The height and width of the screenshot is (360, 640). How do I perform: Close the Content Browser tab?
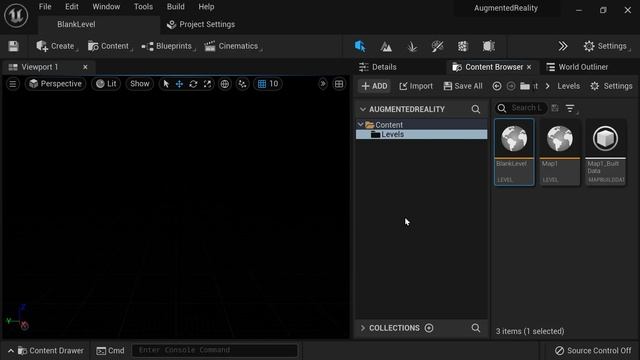tap(529, 67)
